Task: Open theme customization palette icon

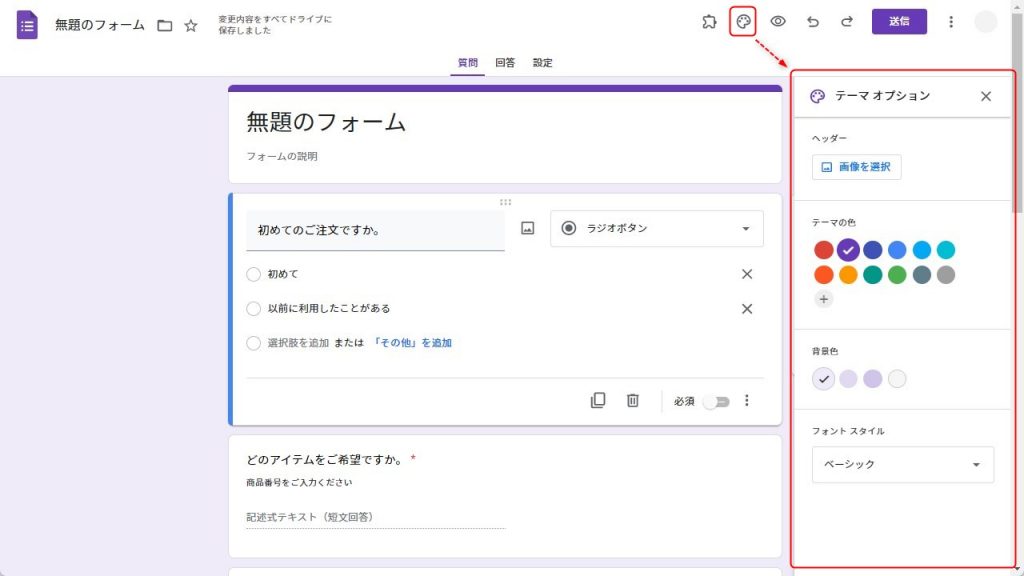Action: click(743, 22)
